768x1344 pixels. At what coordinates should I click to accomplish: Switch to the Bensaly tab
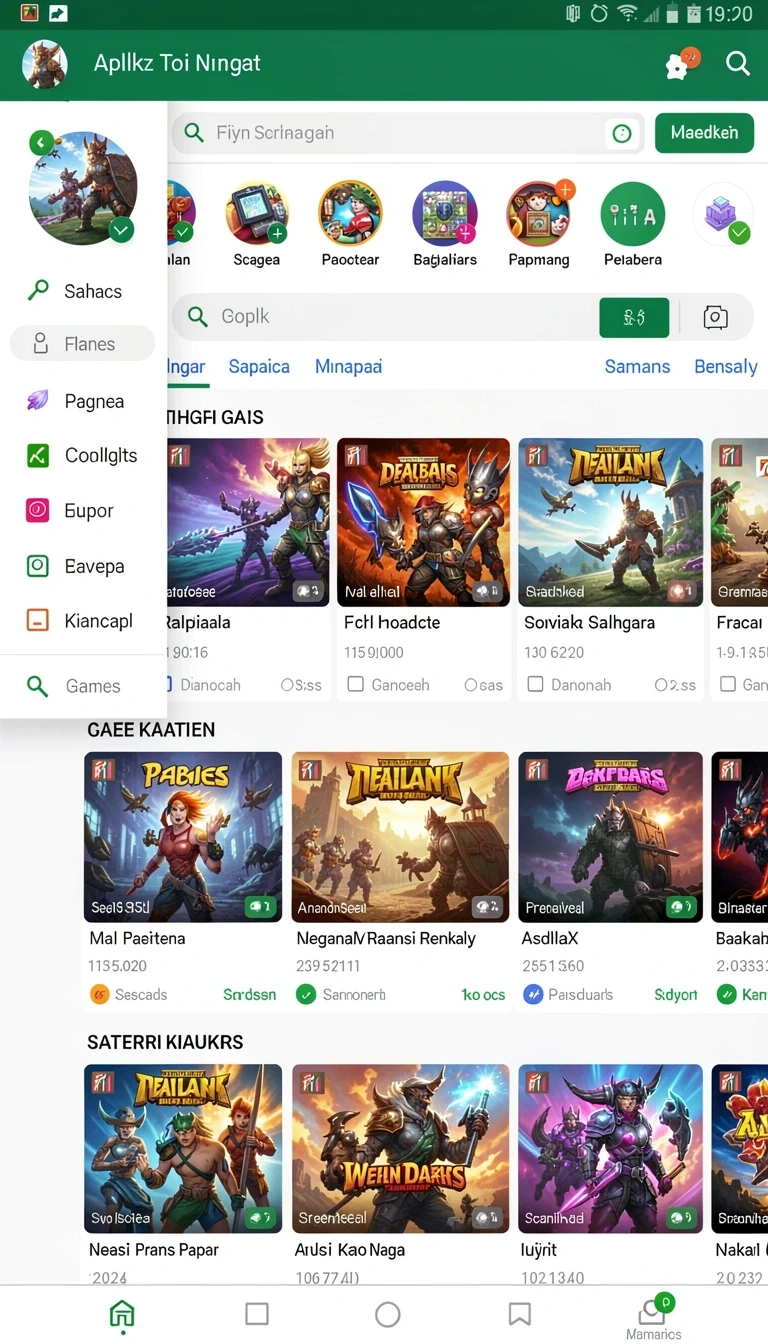[726, 366]
